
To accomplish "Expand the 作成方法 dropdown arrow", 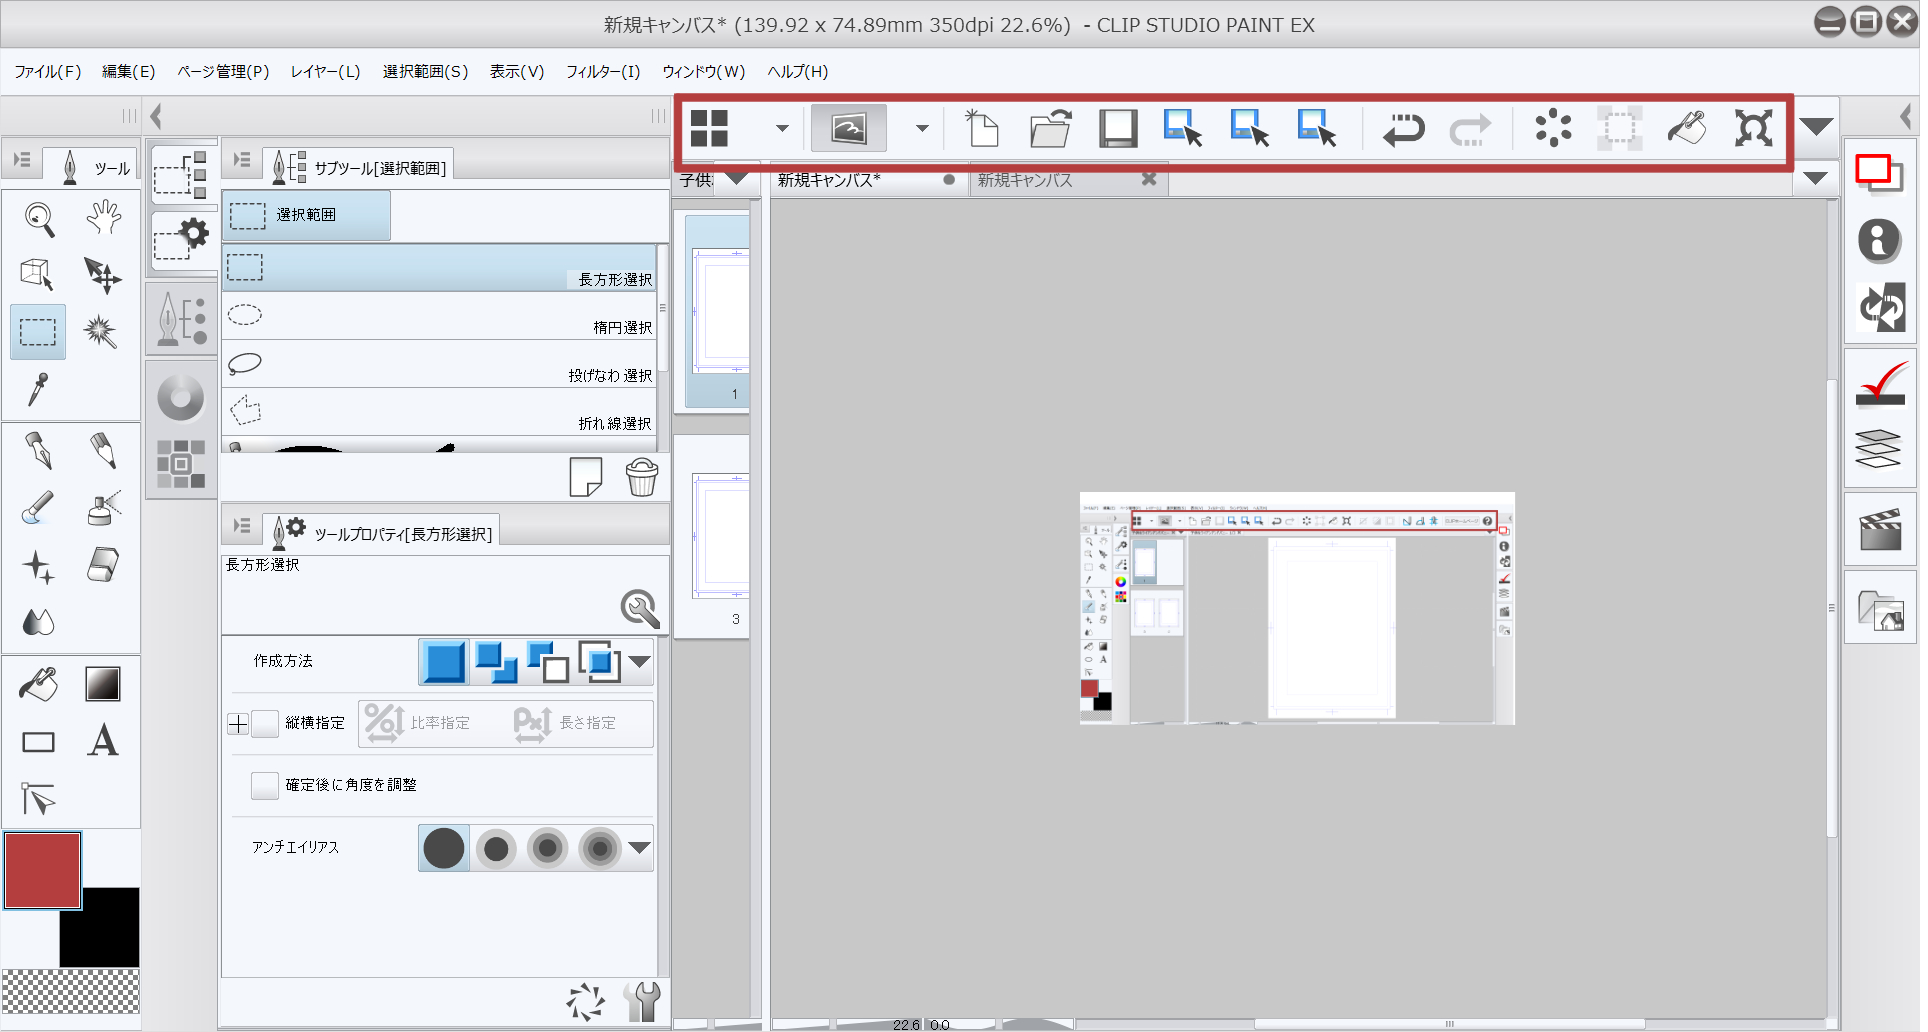I will (x=640, y=662).
